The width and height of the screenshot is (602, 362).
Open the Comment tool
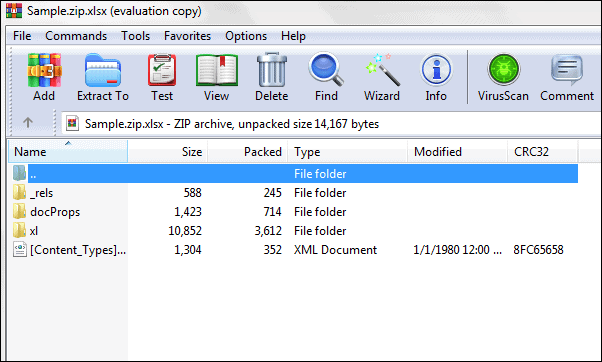(567, 77)
